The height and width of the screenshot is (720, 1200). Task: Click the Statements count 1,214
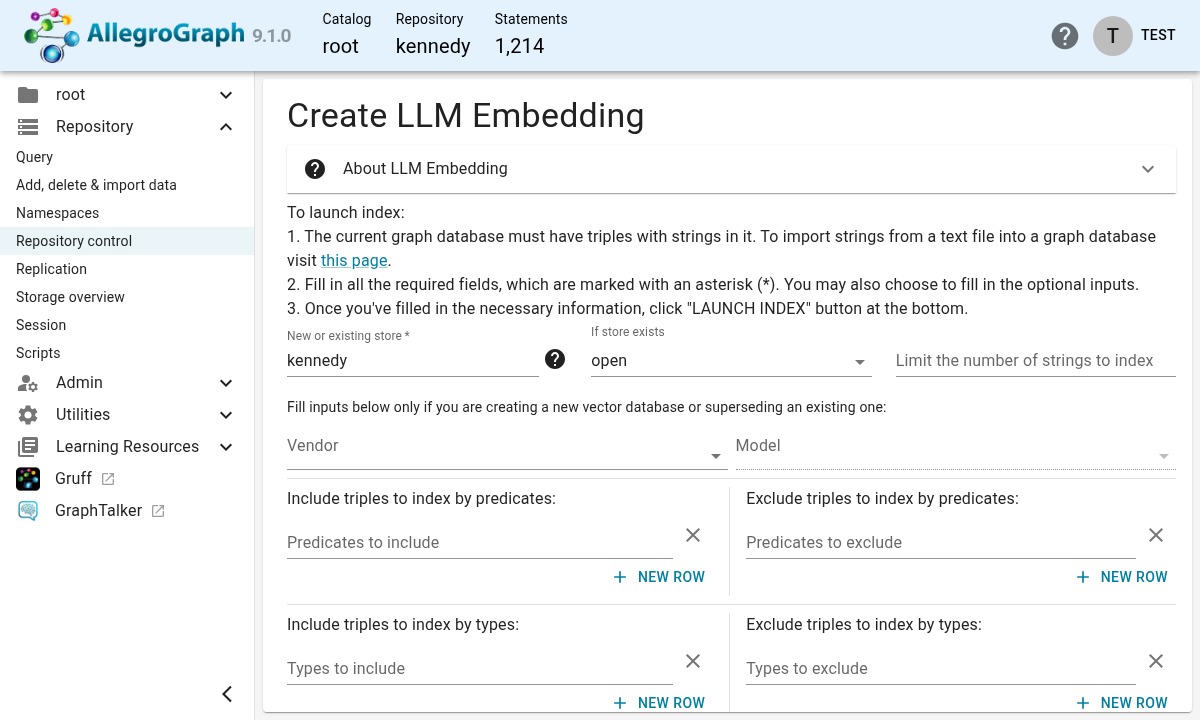(x=520, y=46)
